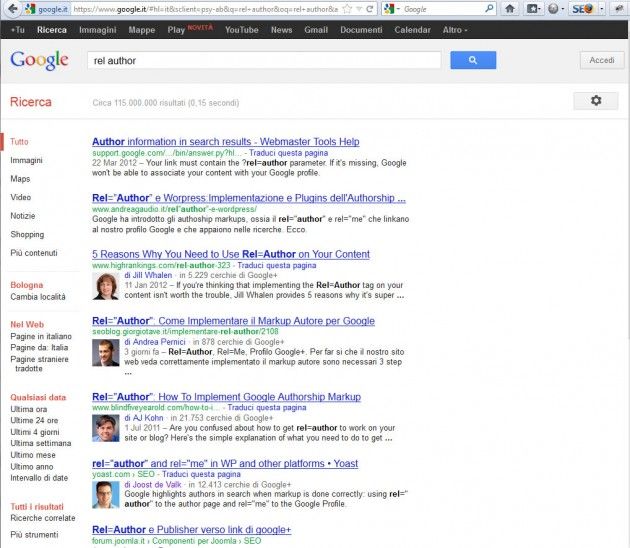Image resolution: width=630 pixels, height=548 pixels.
Task: Open YouTube in Google top bar
Action: coord(241,30)
